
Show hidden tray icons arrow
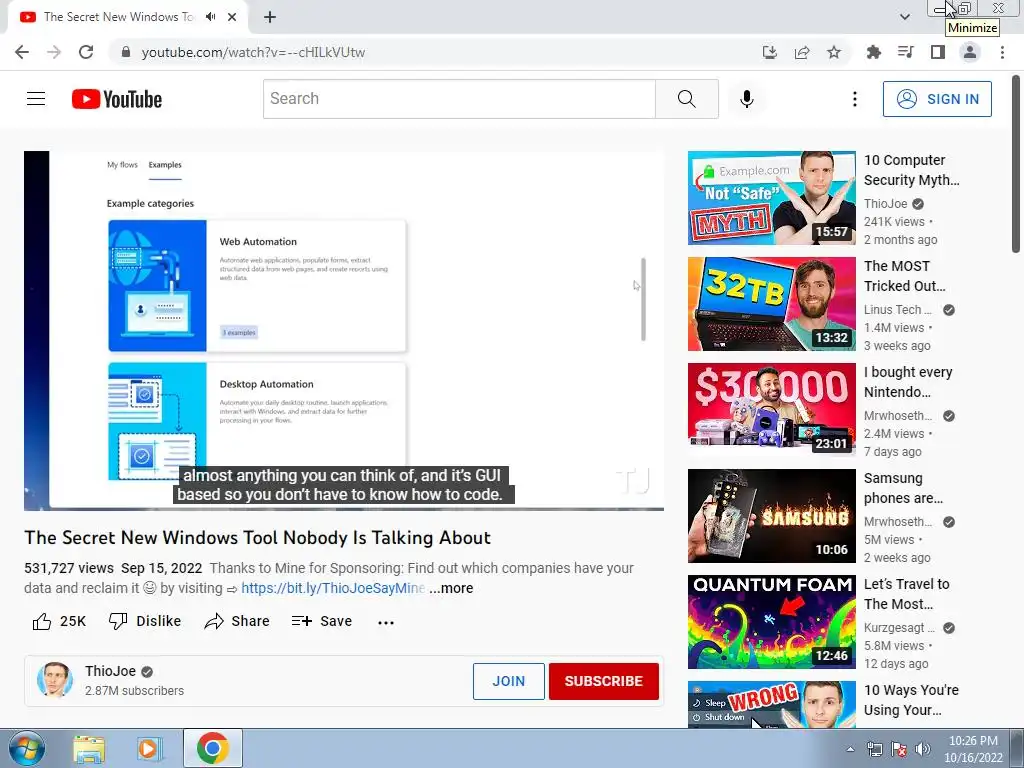[x=850, y=750]
